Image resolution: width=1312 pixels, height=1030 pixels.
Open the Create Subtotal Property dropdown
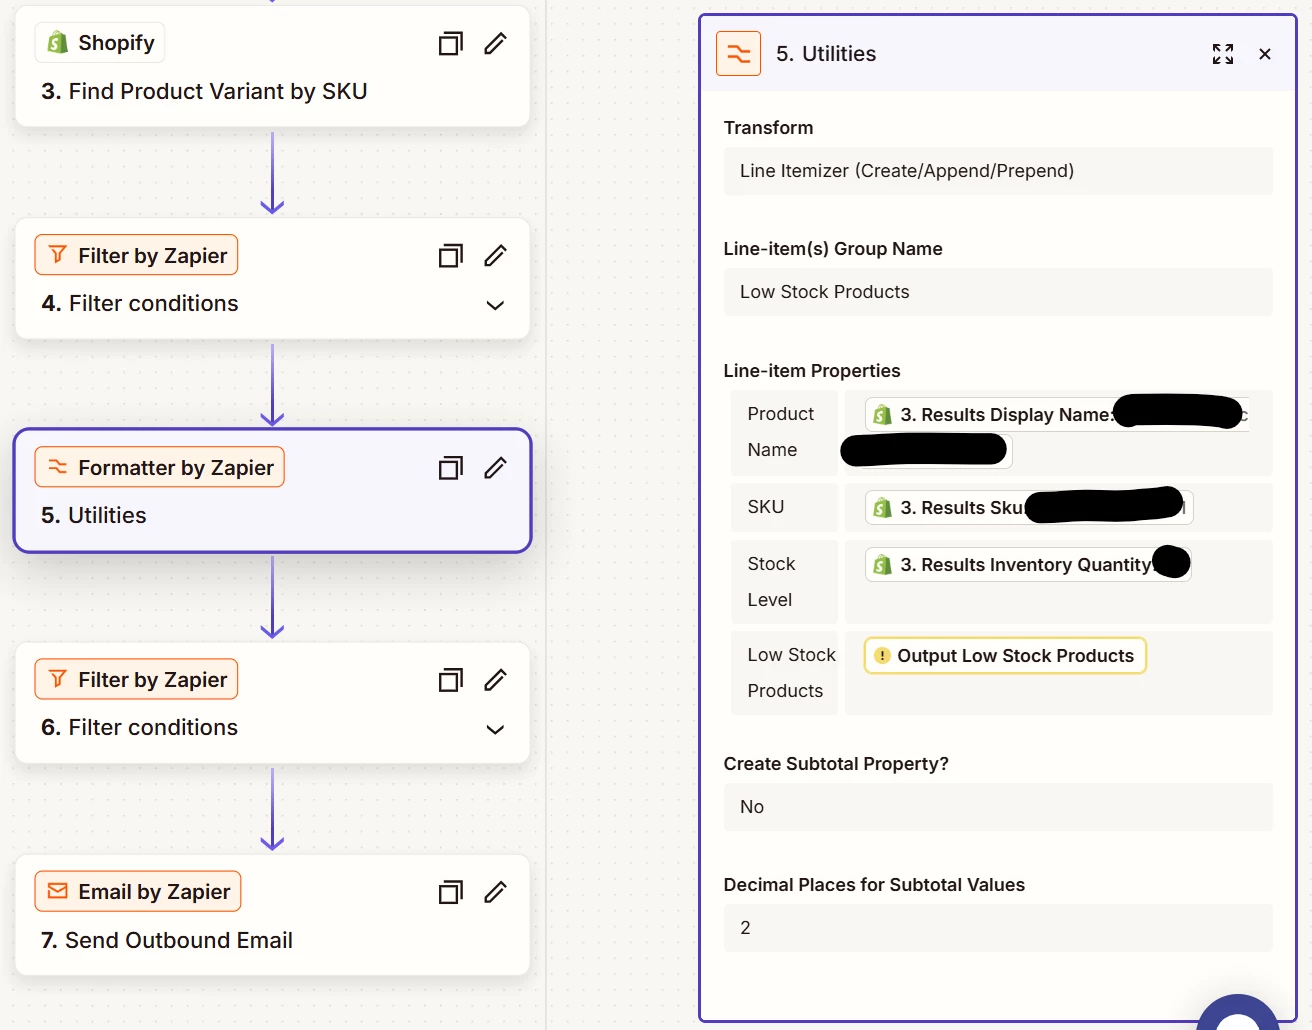coord(998,807)
